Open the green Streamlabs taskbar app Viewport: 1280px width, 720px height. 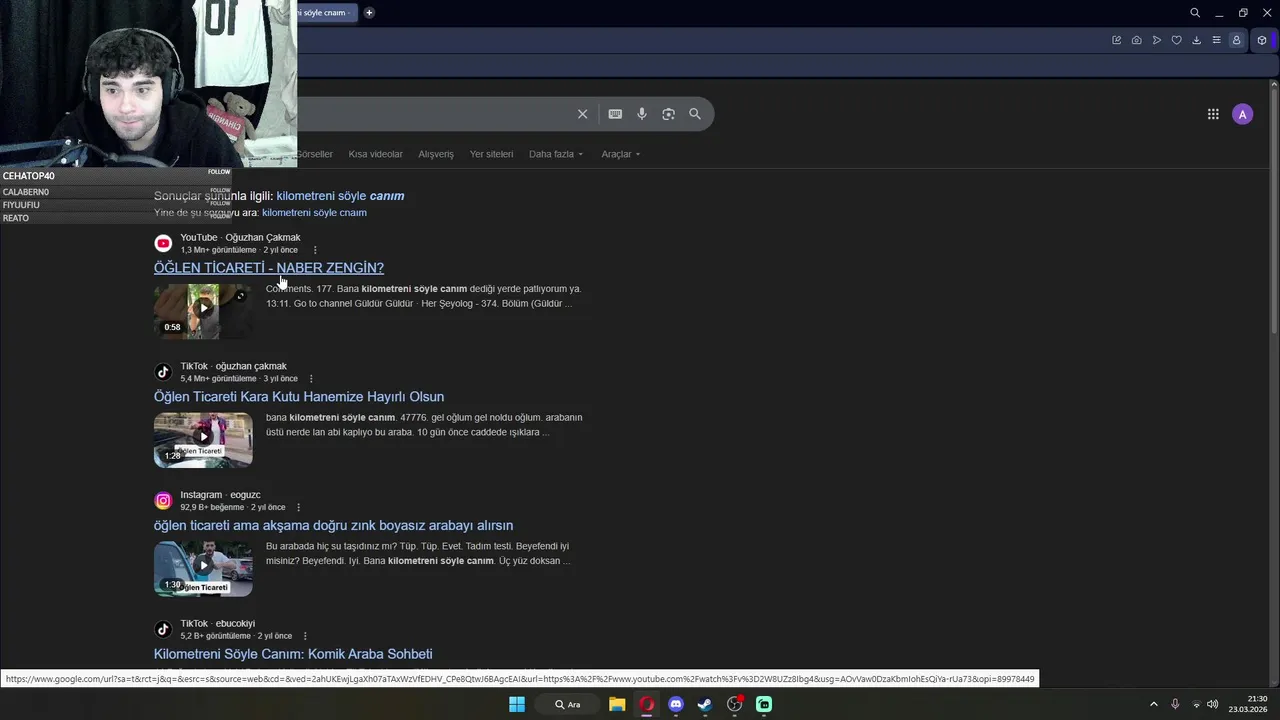[x=764, y=704]
